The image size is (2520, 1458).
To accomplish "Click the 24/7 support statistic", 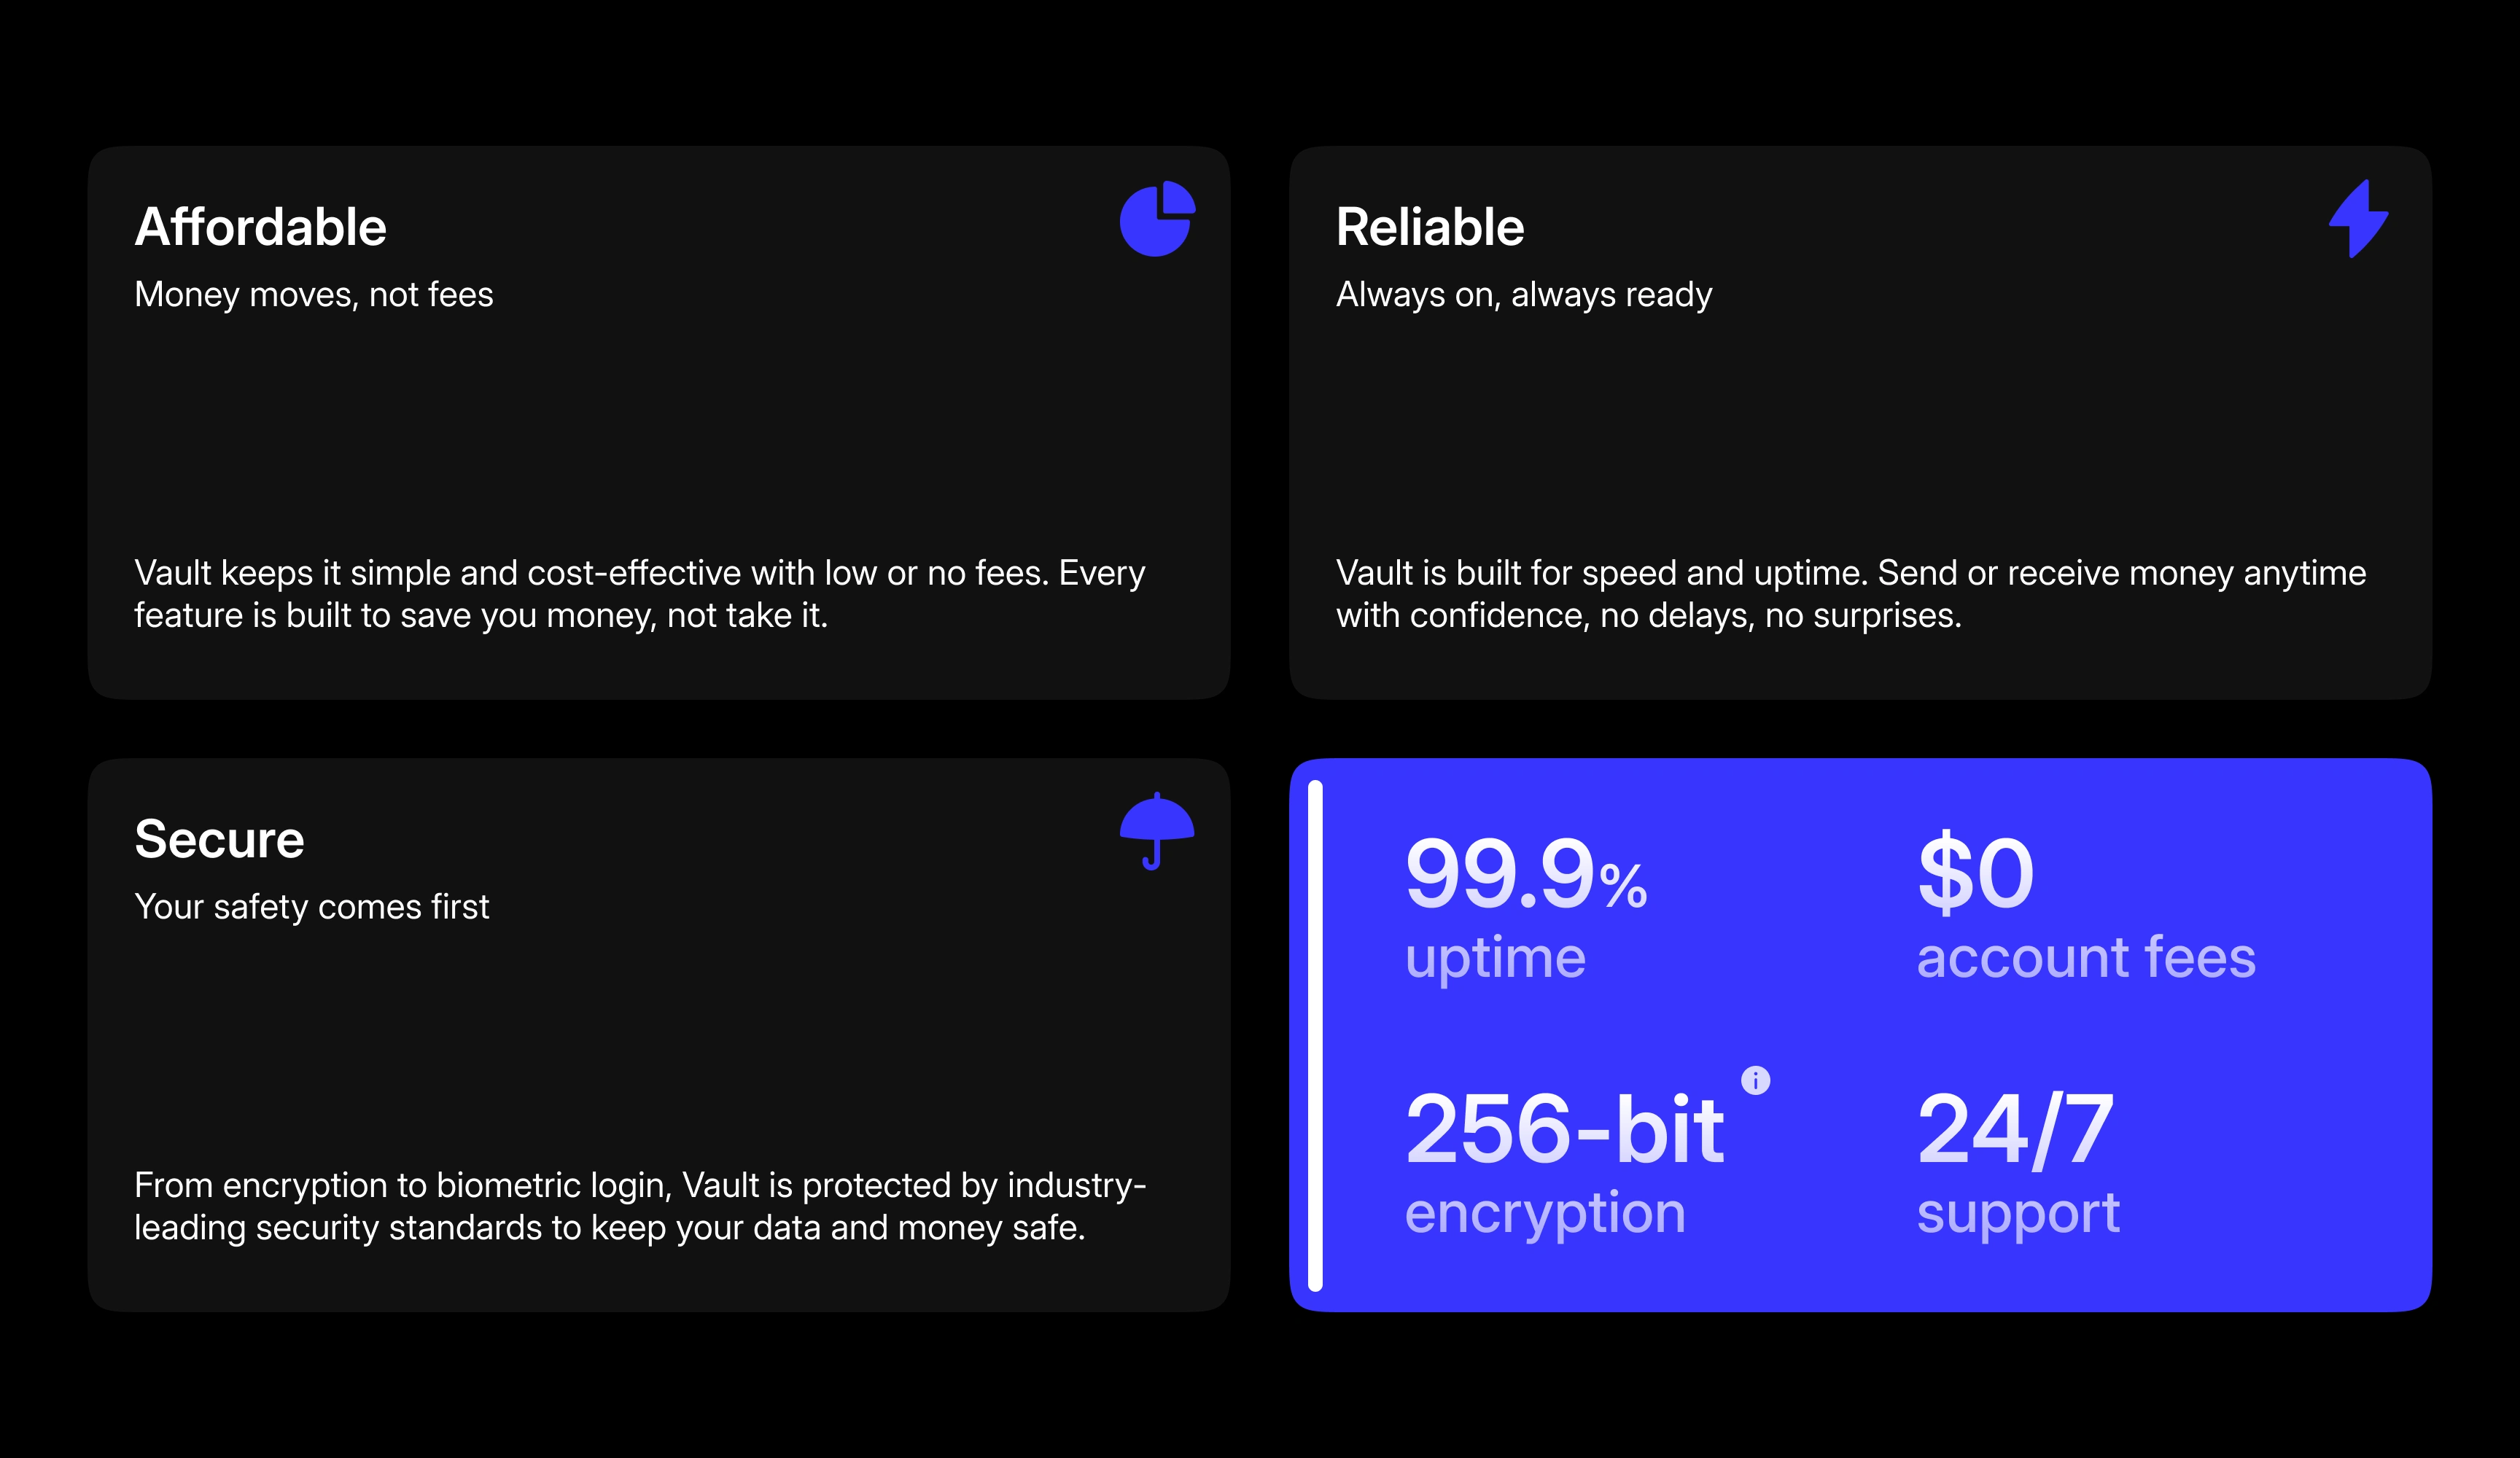I will point(2017,1163).
